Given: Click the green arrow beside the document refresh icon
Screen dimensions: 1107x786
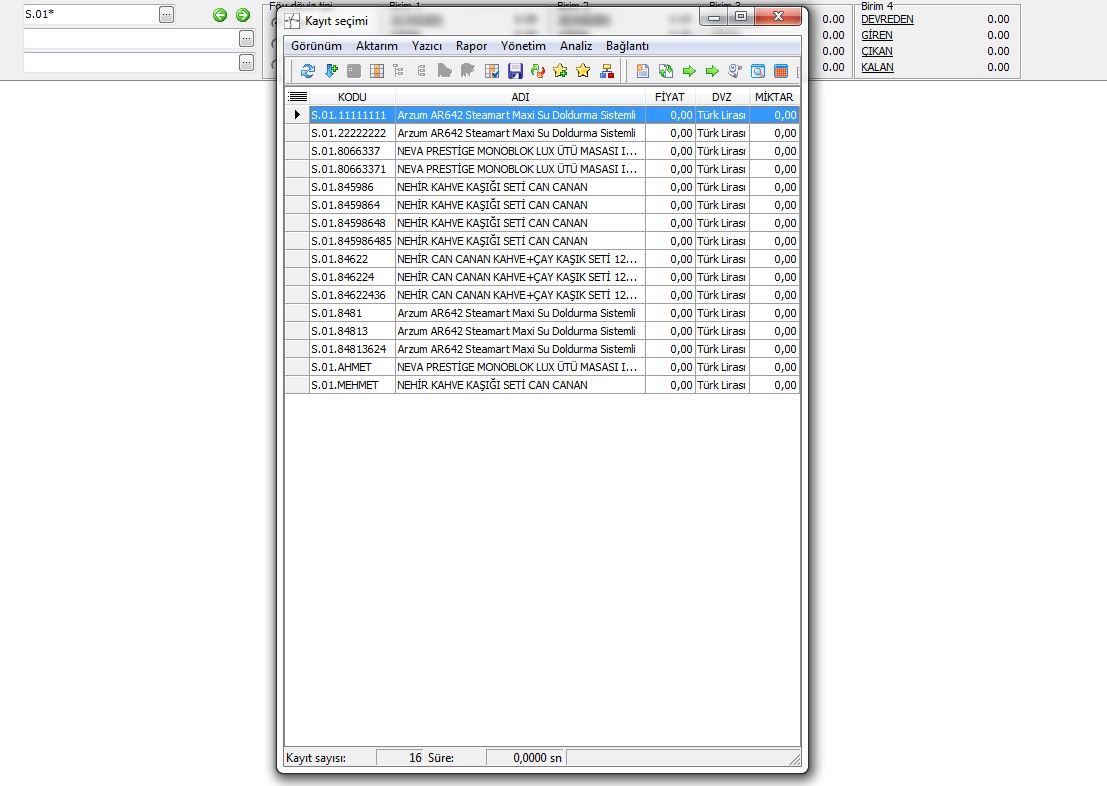Looking at the screenshot, I should click(x=689, y=71).
